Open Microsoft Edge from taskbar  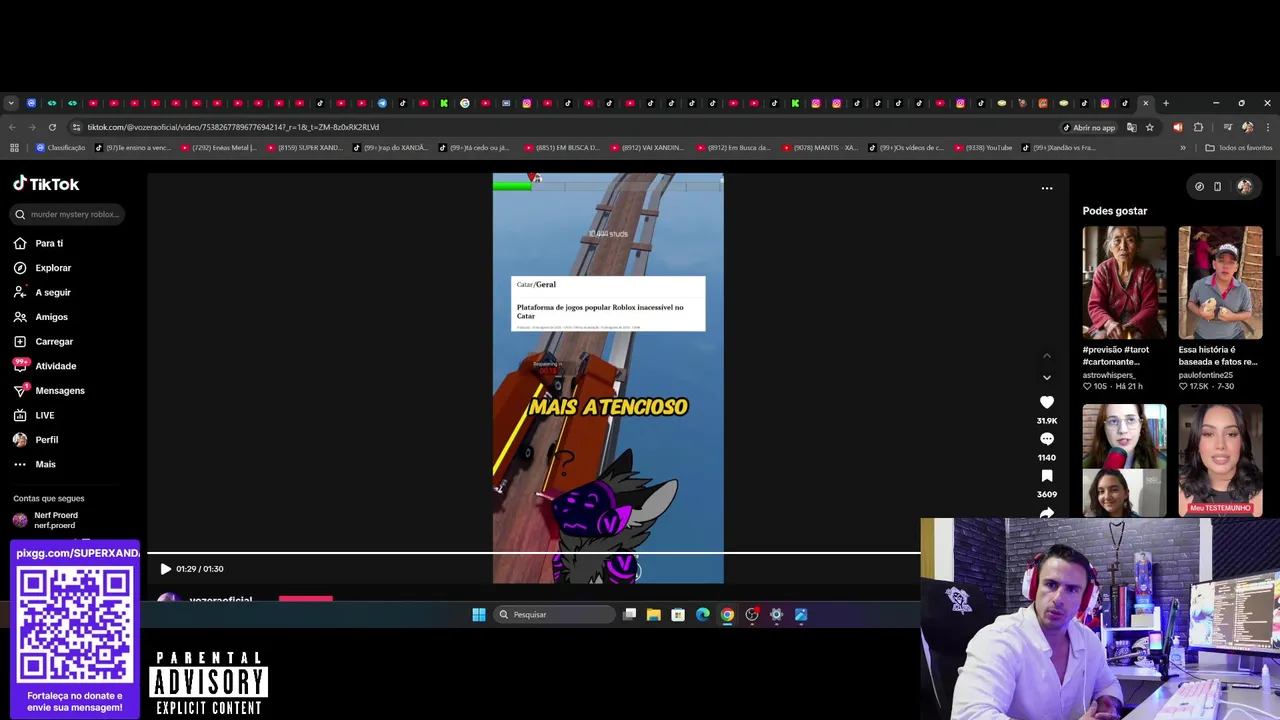pos(703,615)
